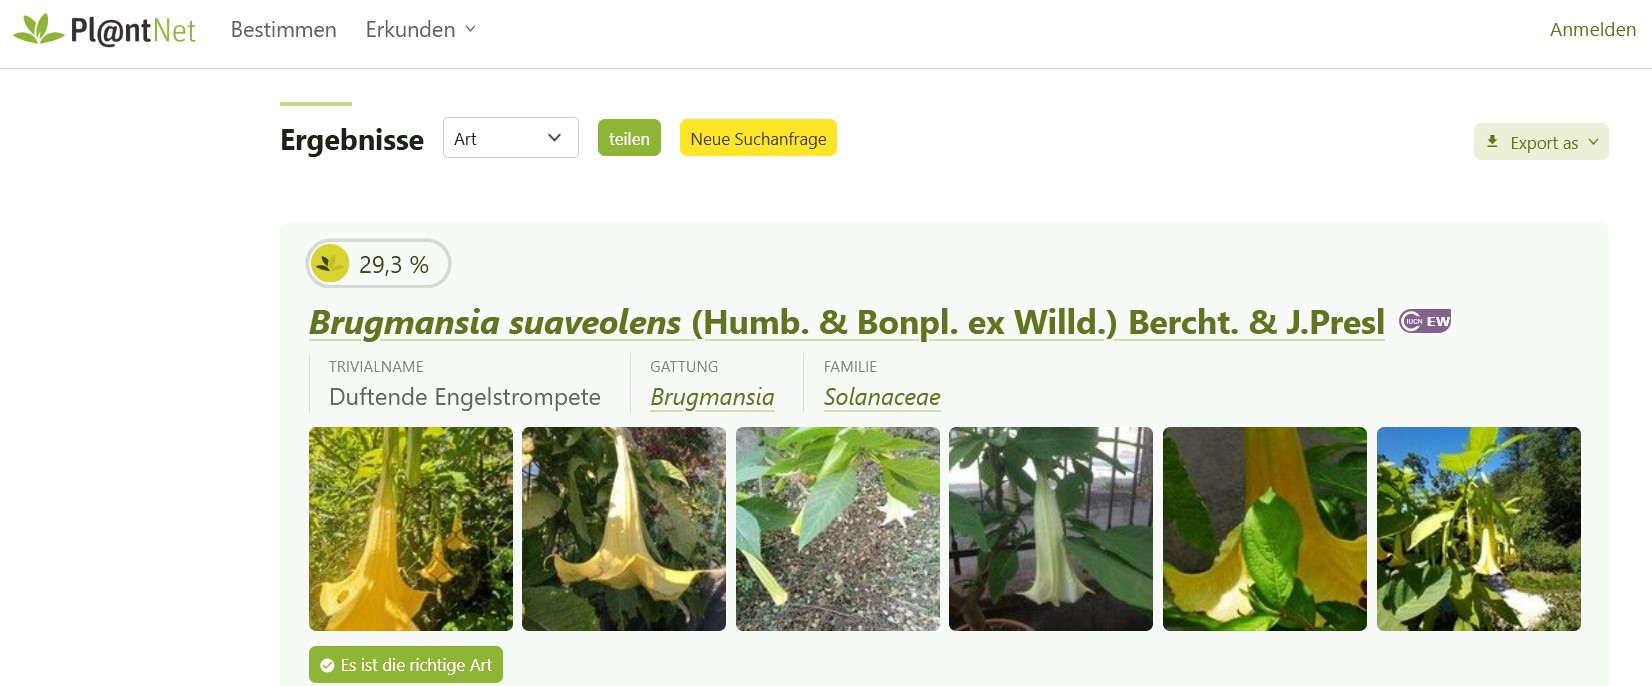
Task: Open the Art rank dropdown
Action: pos(511,138)
